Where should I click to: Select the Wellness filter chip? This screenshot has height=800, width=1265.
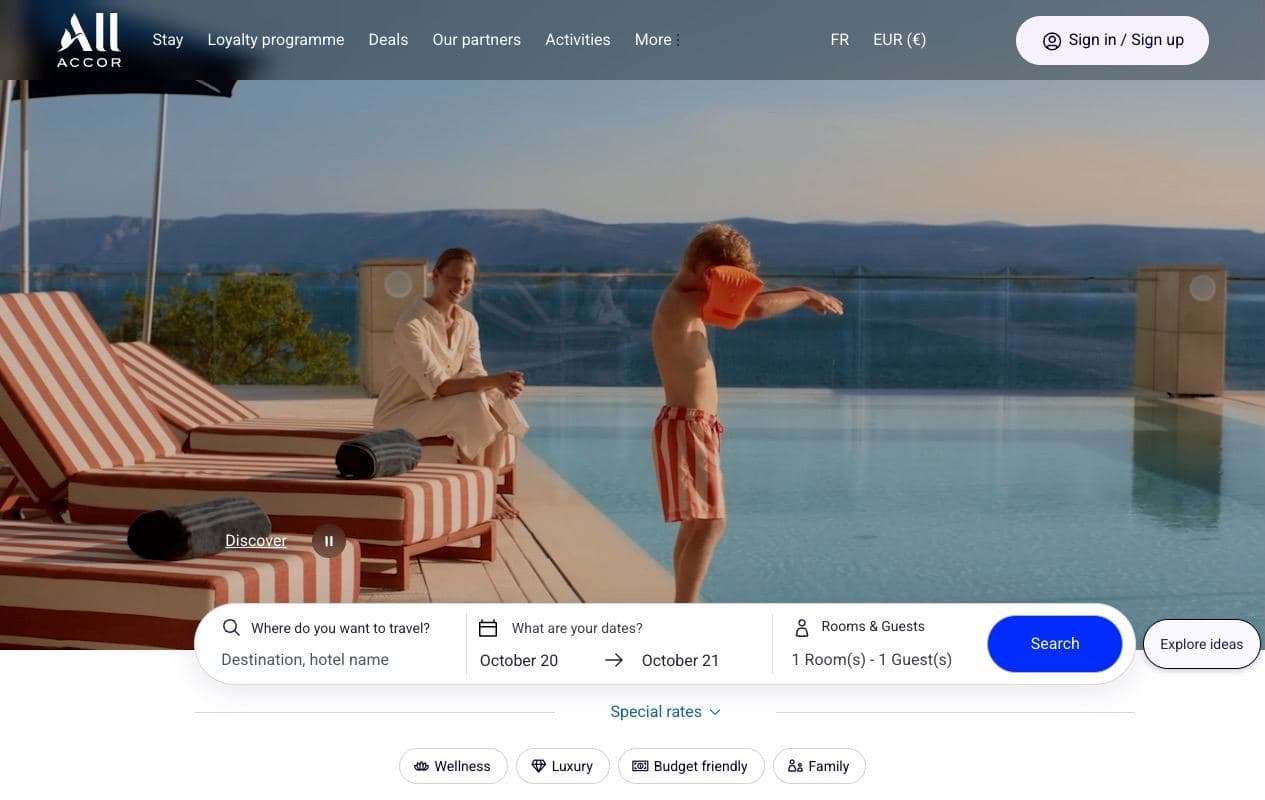click(453, 766)
